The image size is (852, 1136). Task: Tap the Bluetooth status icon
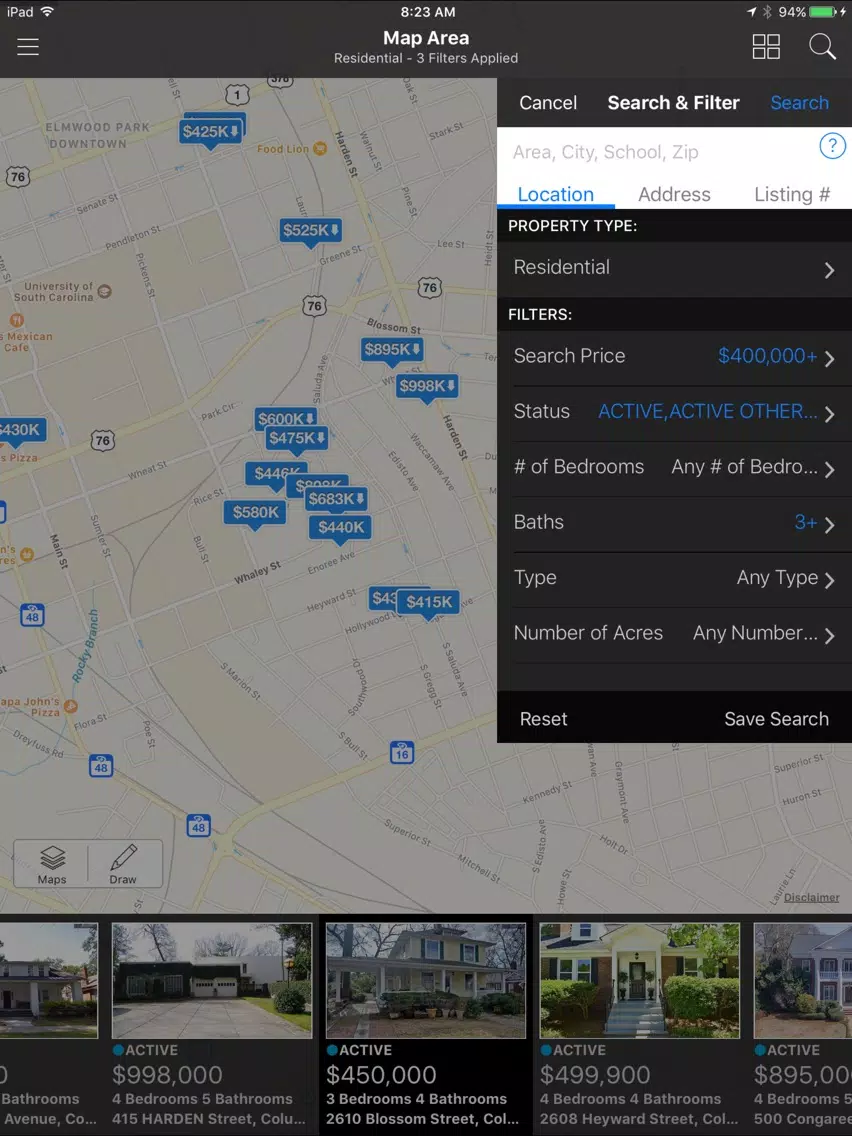coord(767,12)
